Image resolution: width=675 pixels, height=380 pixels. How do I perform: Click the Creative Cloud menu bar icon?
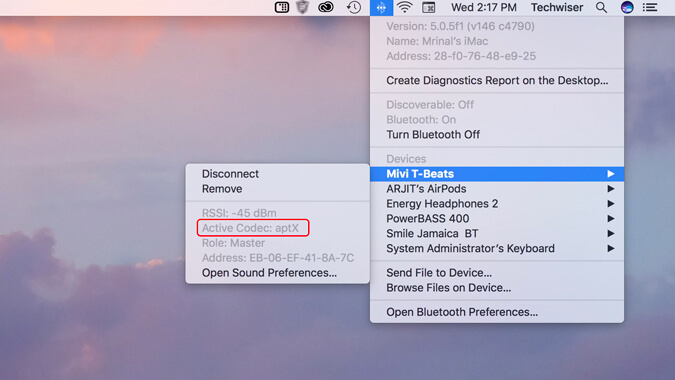click(326, 7)
